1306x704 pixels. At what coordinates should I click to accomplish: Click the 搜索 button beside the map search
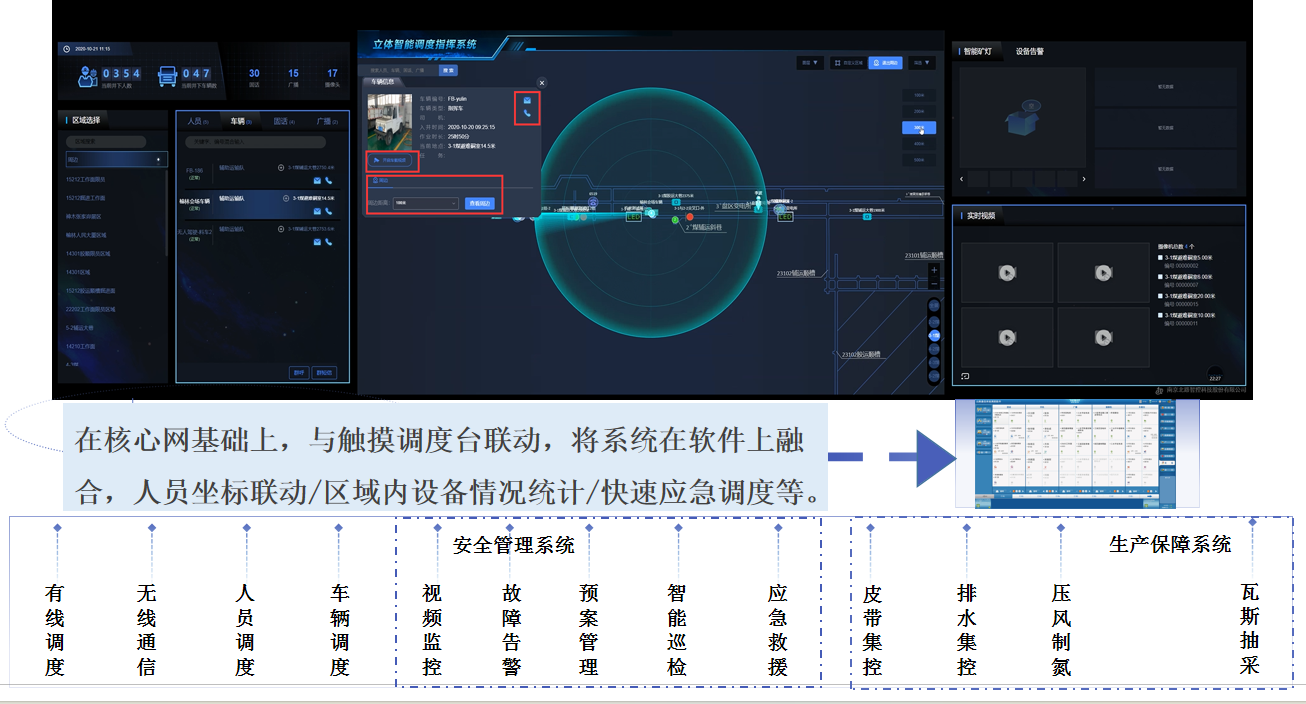click(448, 70)
